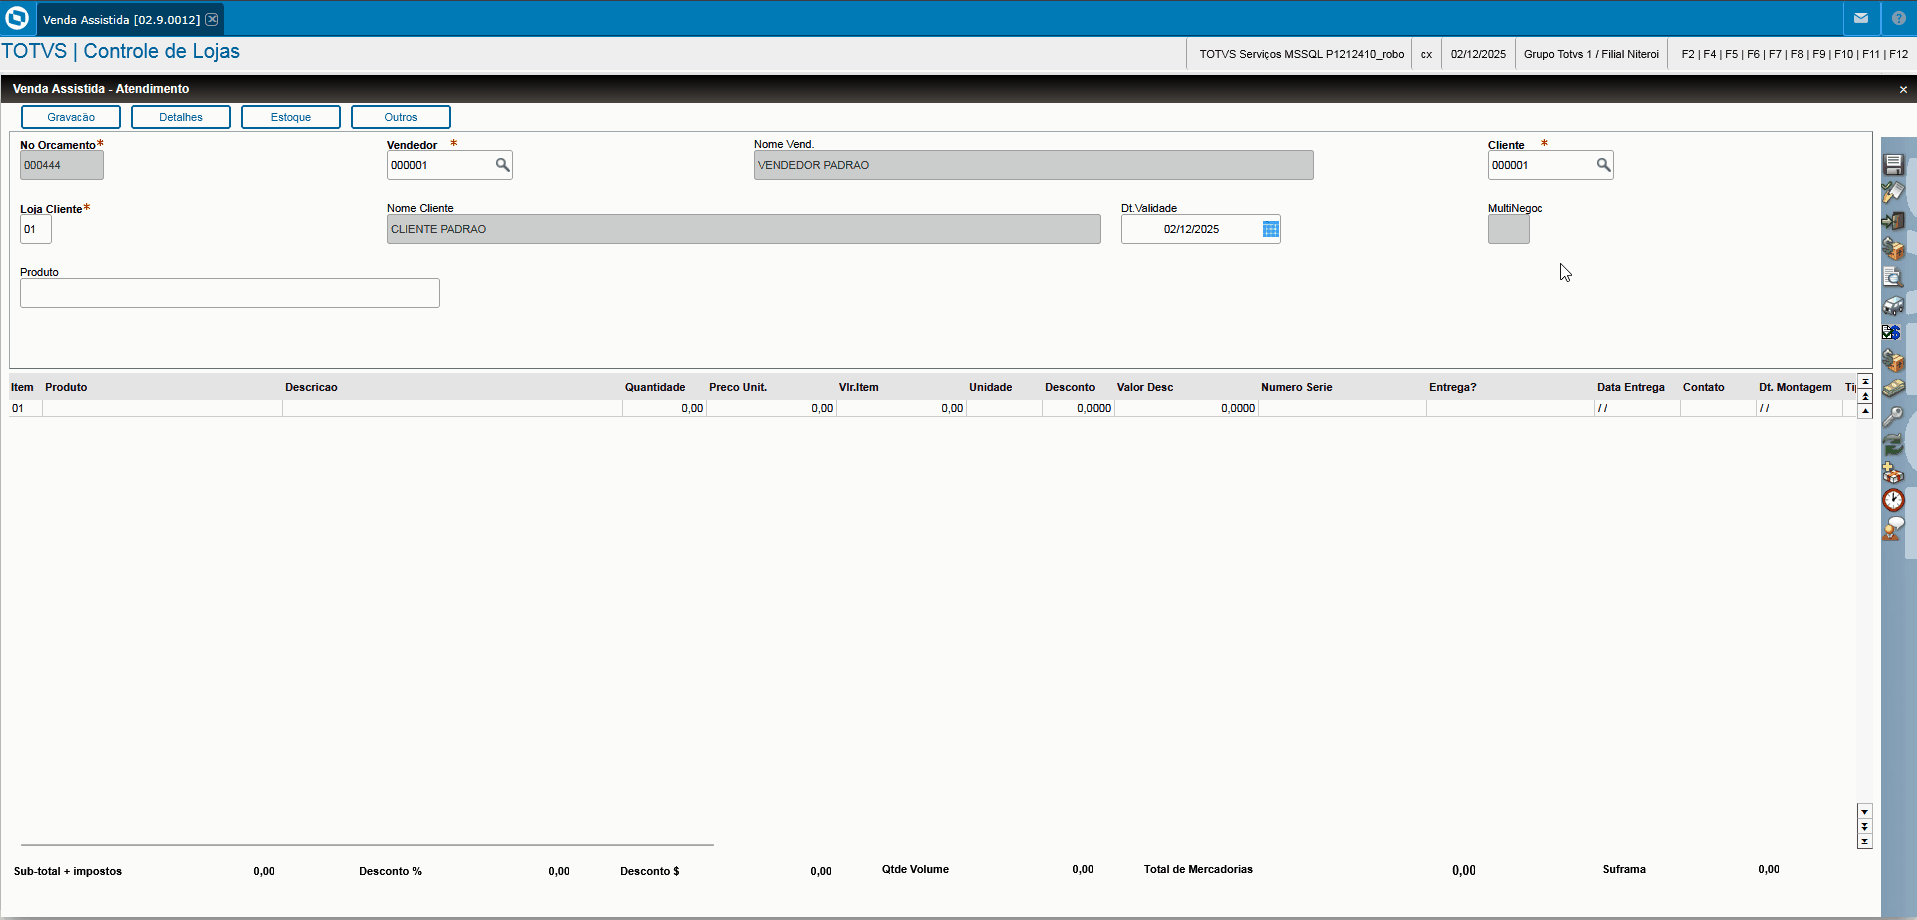Open the Estoque menu button
Image resolution: width=1917 pixels, height=920 pixels.
(x=291, y=117)
